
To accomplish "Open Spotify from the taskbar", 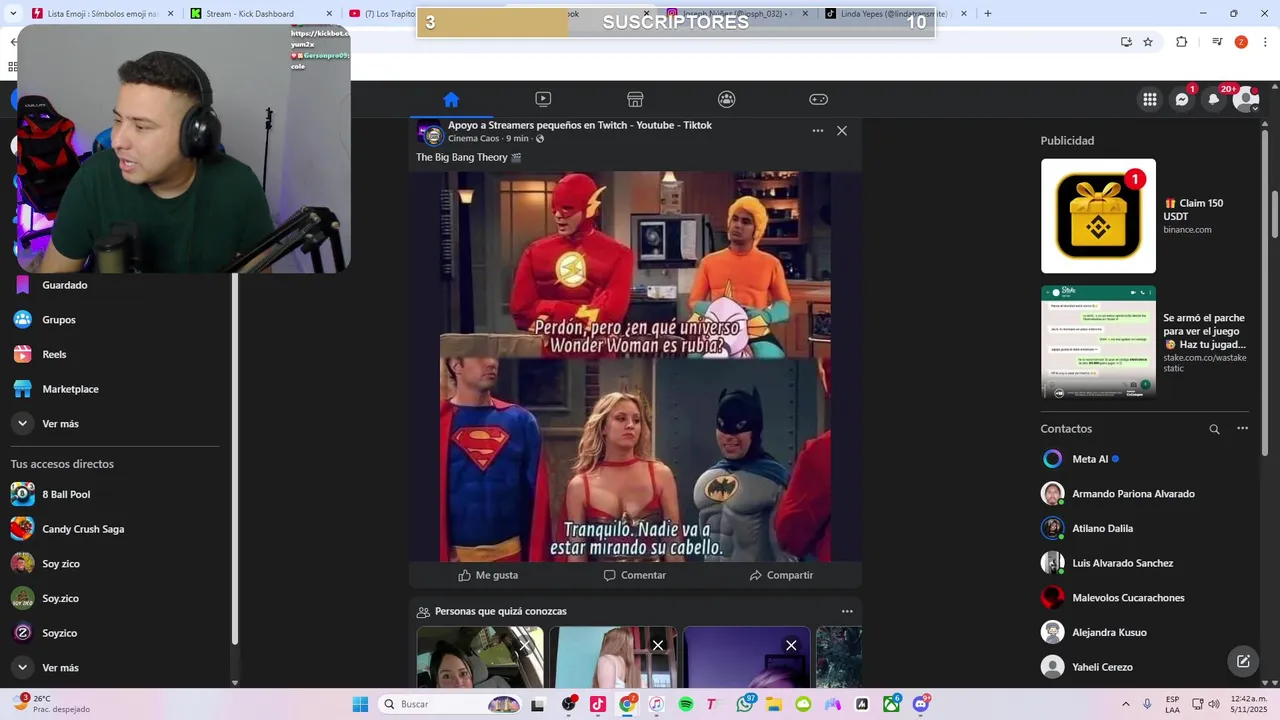I will point(686,704).
